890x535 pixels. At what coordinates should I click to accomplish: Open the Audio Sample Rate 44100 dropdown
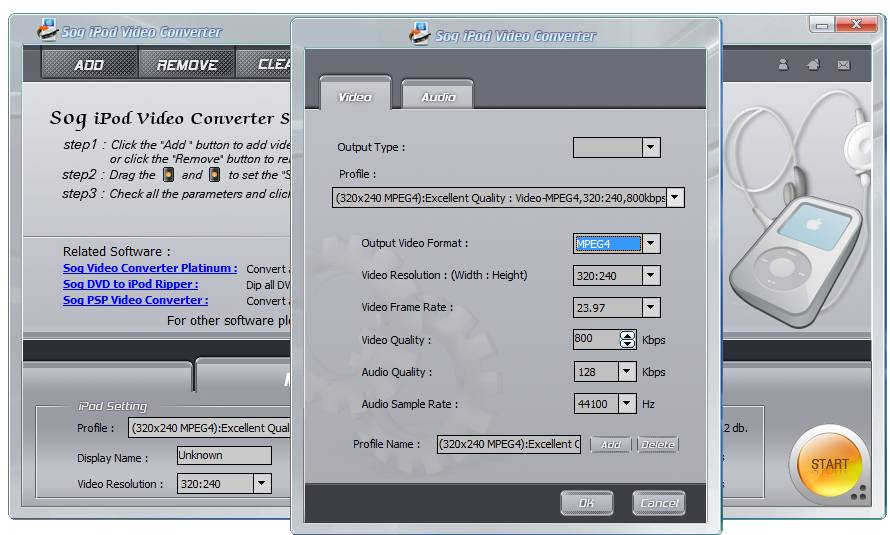tap(627, 403)
